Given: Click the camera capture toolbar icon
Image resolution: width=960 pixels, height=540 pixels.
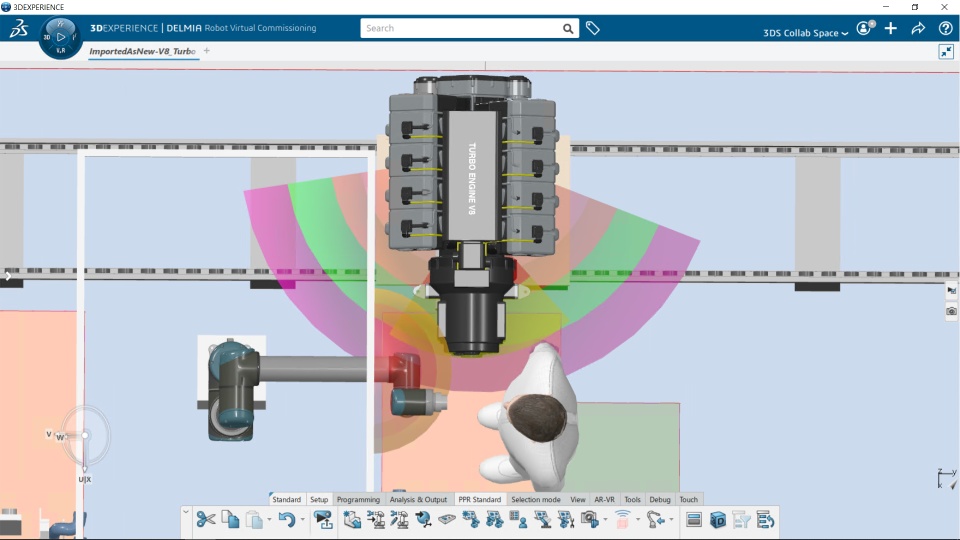Looking at the screenshot, I should point(590,520).
